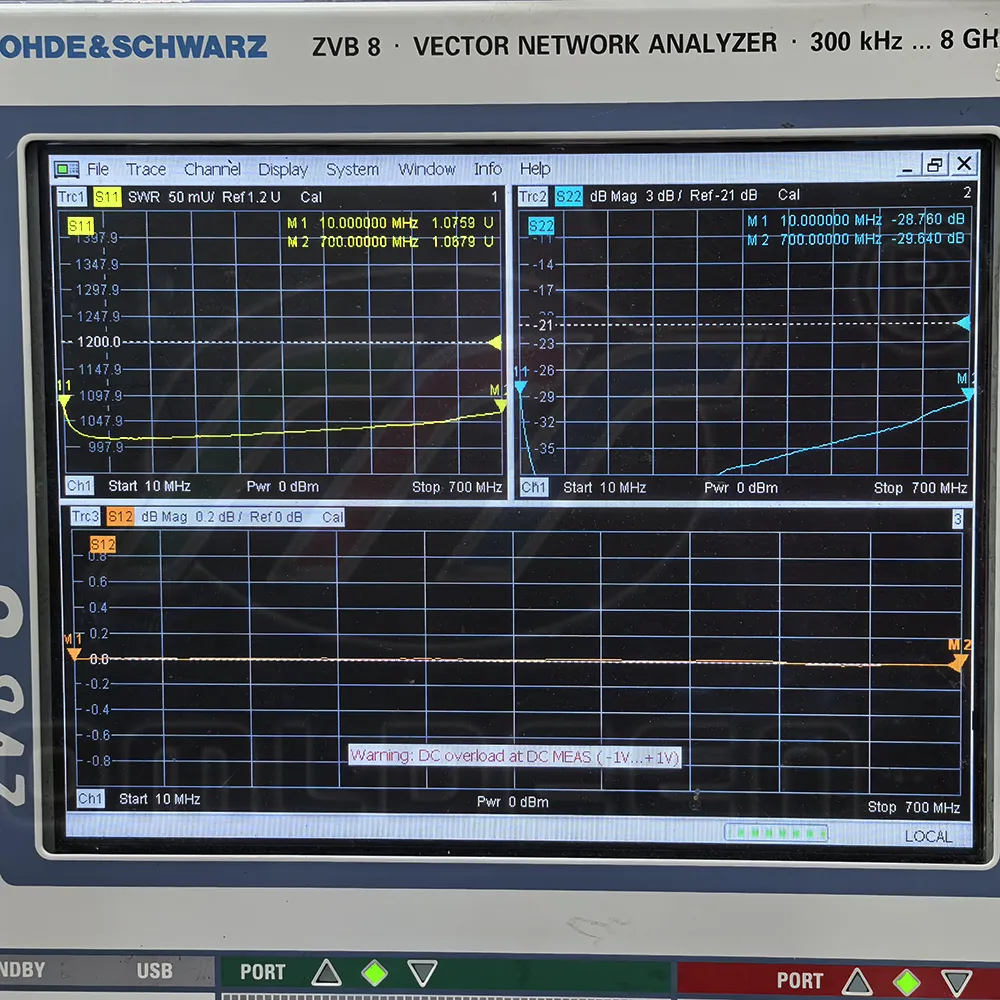Screen dimensions: 1000x1000
Task: Select the cyan reference triangle at -21 dB
Action: 963,323
